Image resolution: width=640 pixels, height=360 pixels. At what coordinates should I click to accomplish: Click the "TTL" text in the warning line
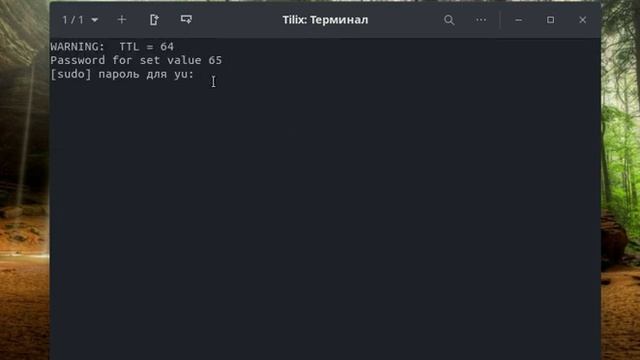coord(129,47)
